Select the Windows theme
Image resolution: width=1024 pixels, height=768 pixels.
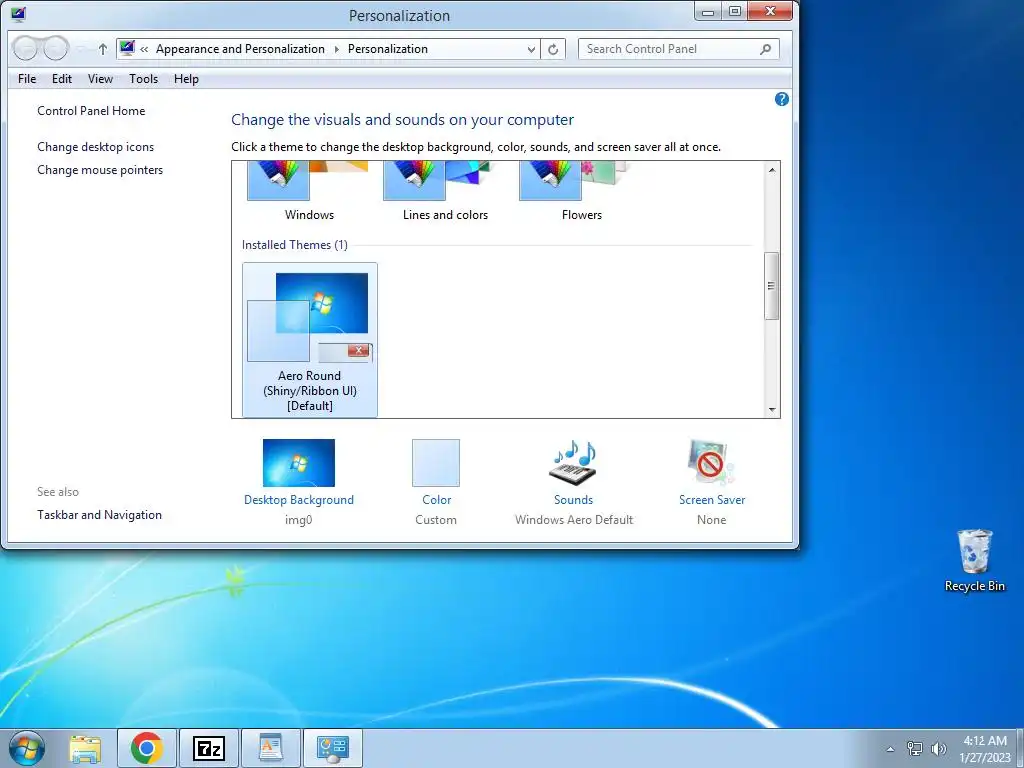pyautogui.click(x=309, y=191)
